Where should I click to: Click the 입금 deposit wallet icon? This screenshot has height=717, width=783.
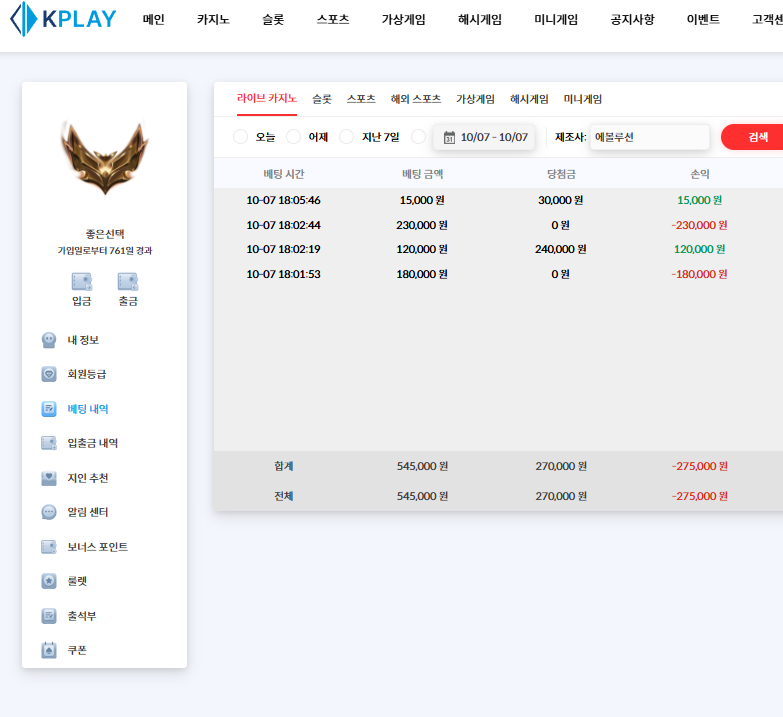click(x=81, y=282)
